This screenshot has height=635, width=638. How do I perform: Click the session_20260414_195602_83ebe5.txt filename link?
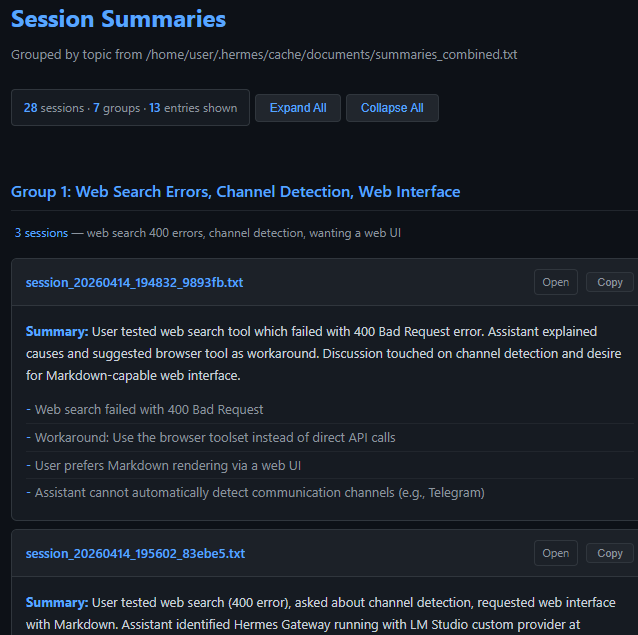(135, 553)
